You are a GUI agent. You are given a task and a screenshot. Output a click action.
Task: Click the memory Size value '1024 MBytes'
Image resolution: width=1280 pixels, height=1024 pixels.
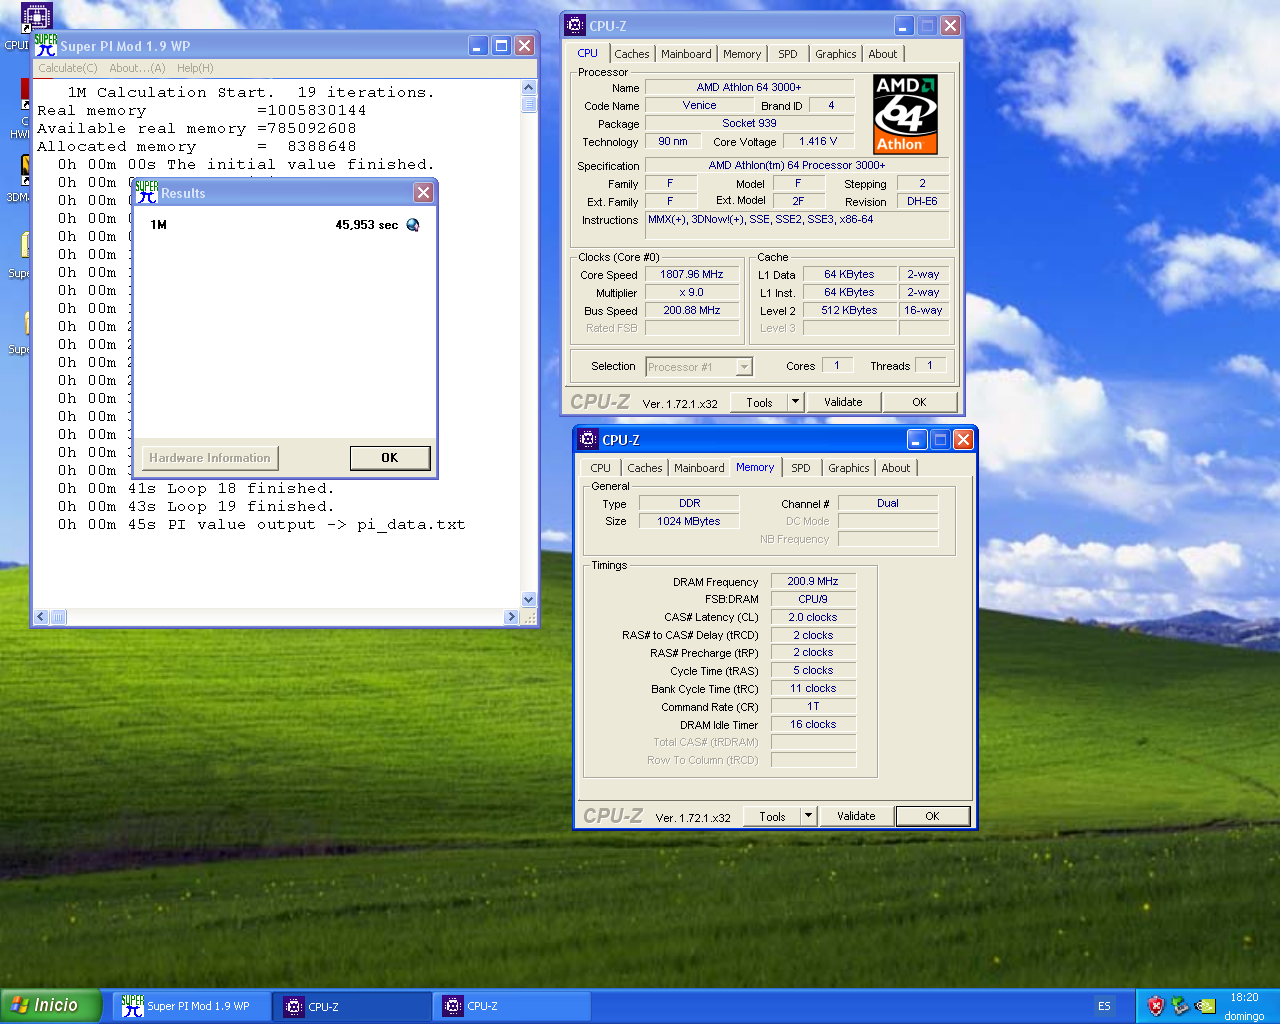coord(689,521)
